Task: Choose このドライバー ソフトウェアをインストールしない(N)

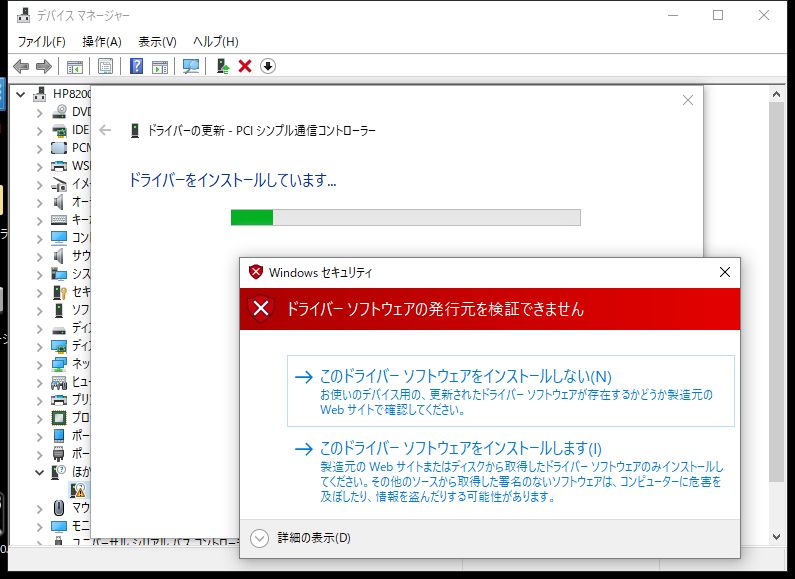Action: coord(511,391)
